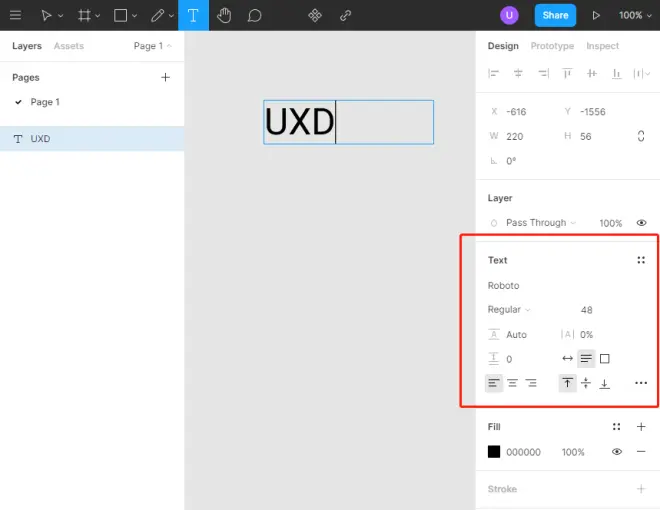This screenshot has height=510, width=660.
Task: Click align horizontal centers icon
Action: pyautogui.click(x=518, y=74)
